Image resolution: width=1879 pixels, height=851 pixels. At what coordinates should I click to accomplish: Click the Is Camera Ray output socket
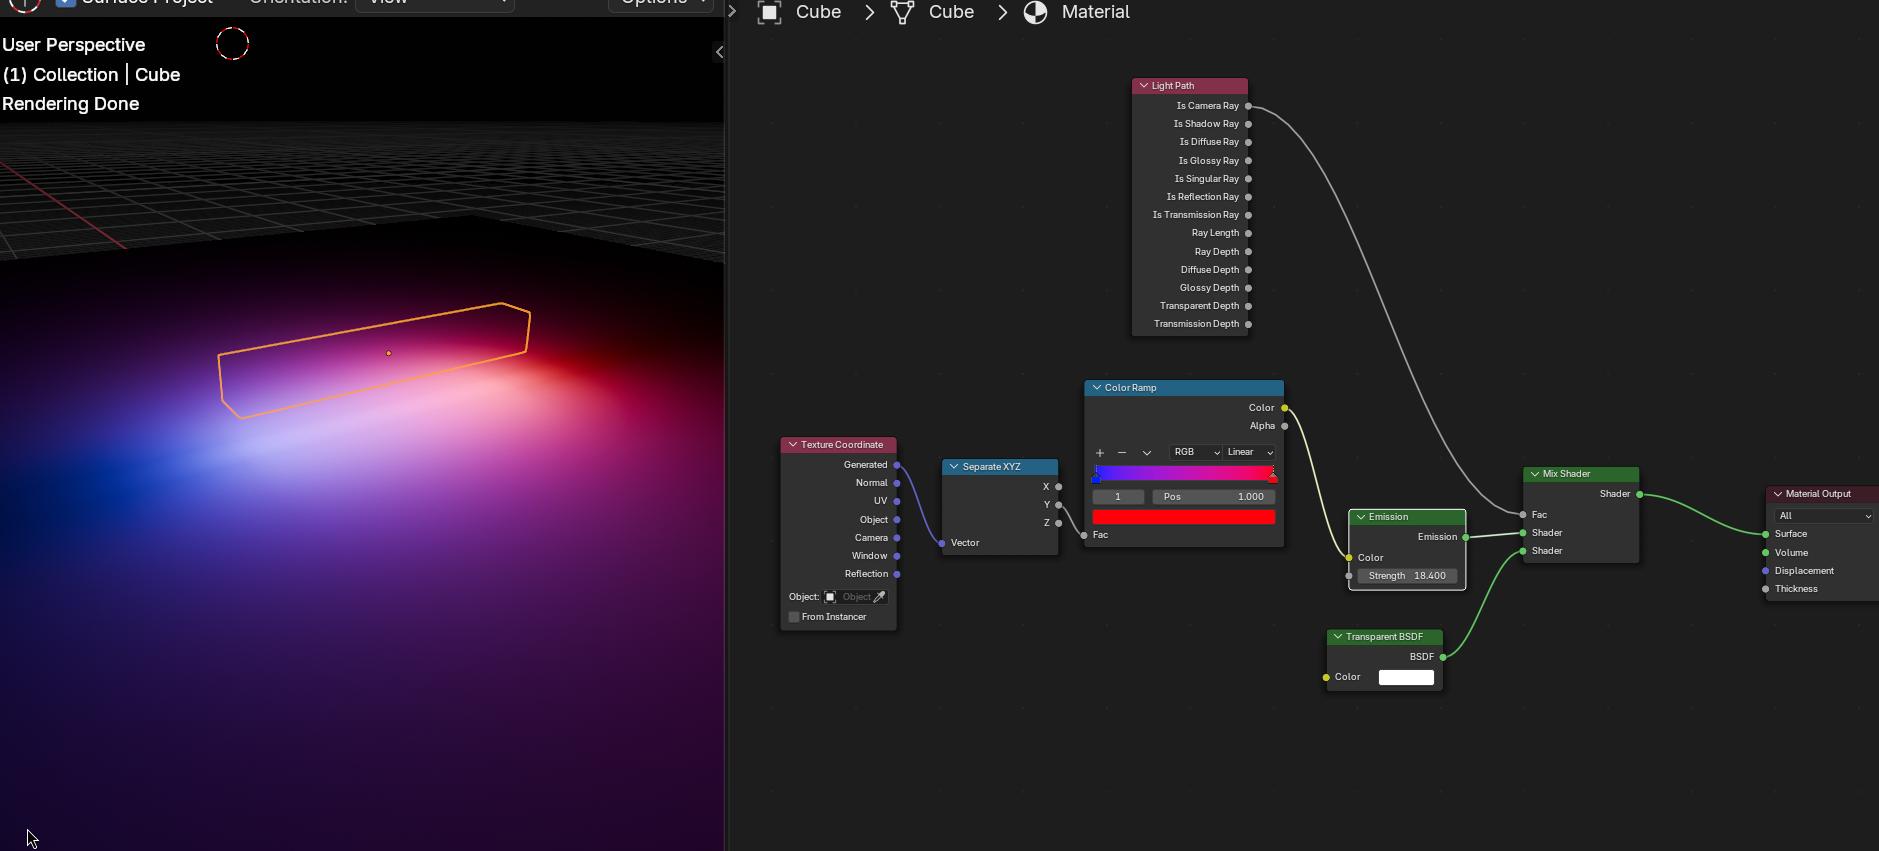click(x=1248, y=106)
